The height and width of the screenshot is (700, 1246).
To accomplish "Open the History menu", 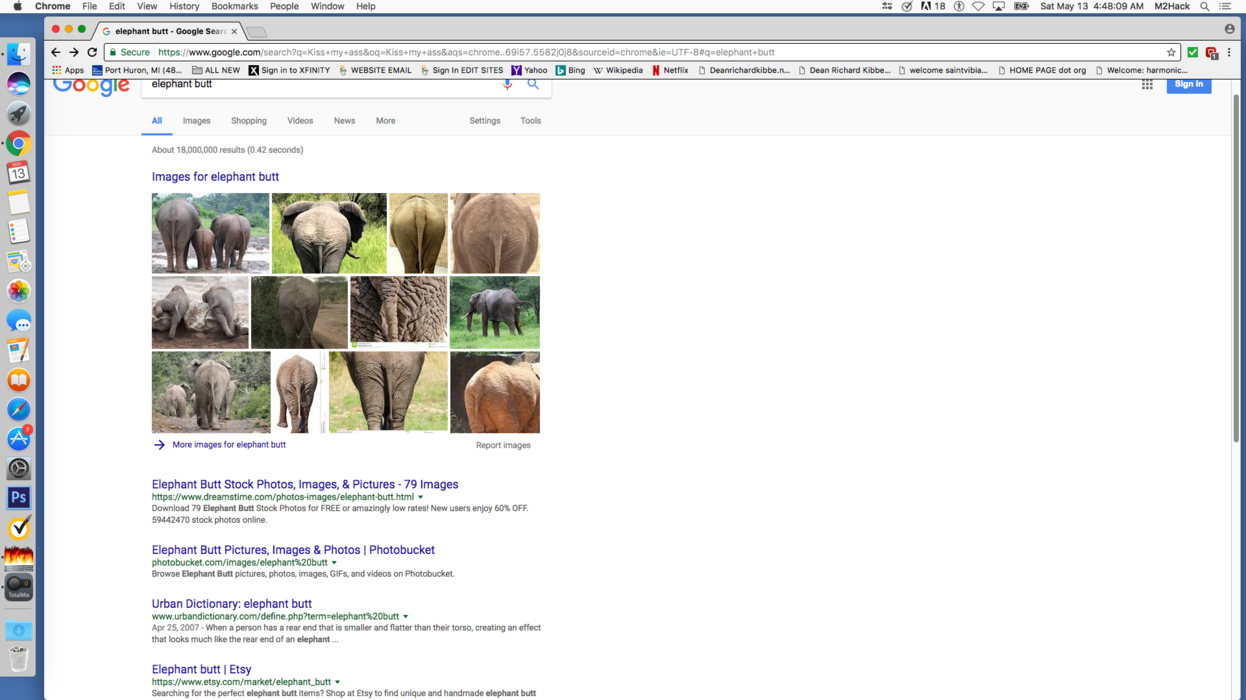I will tap(184, 6).
